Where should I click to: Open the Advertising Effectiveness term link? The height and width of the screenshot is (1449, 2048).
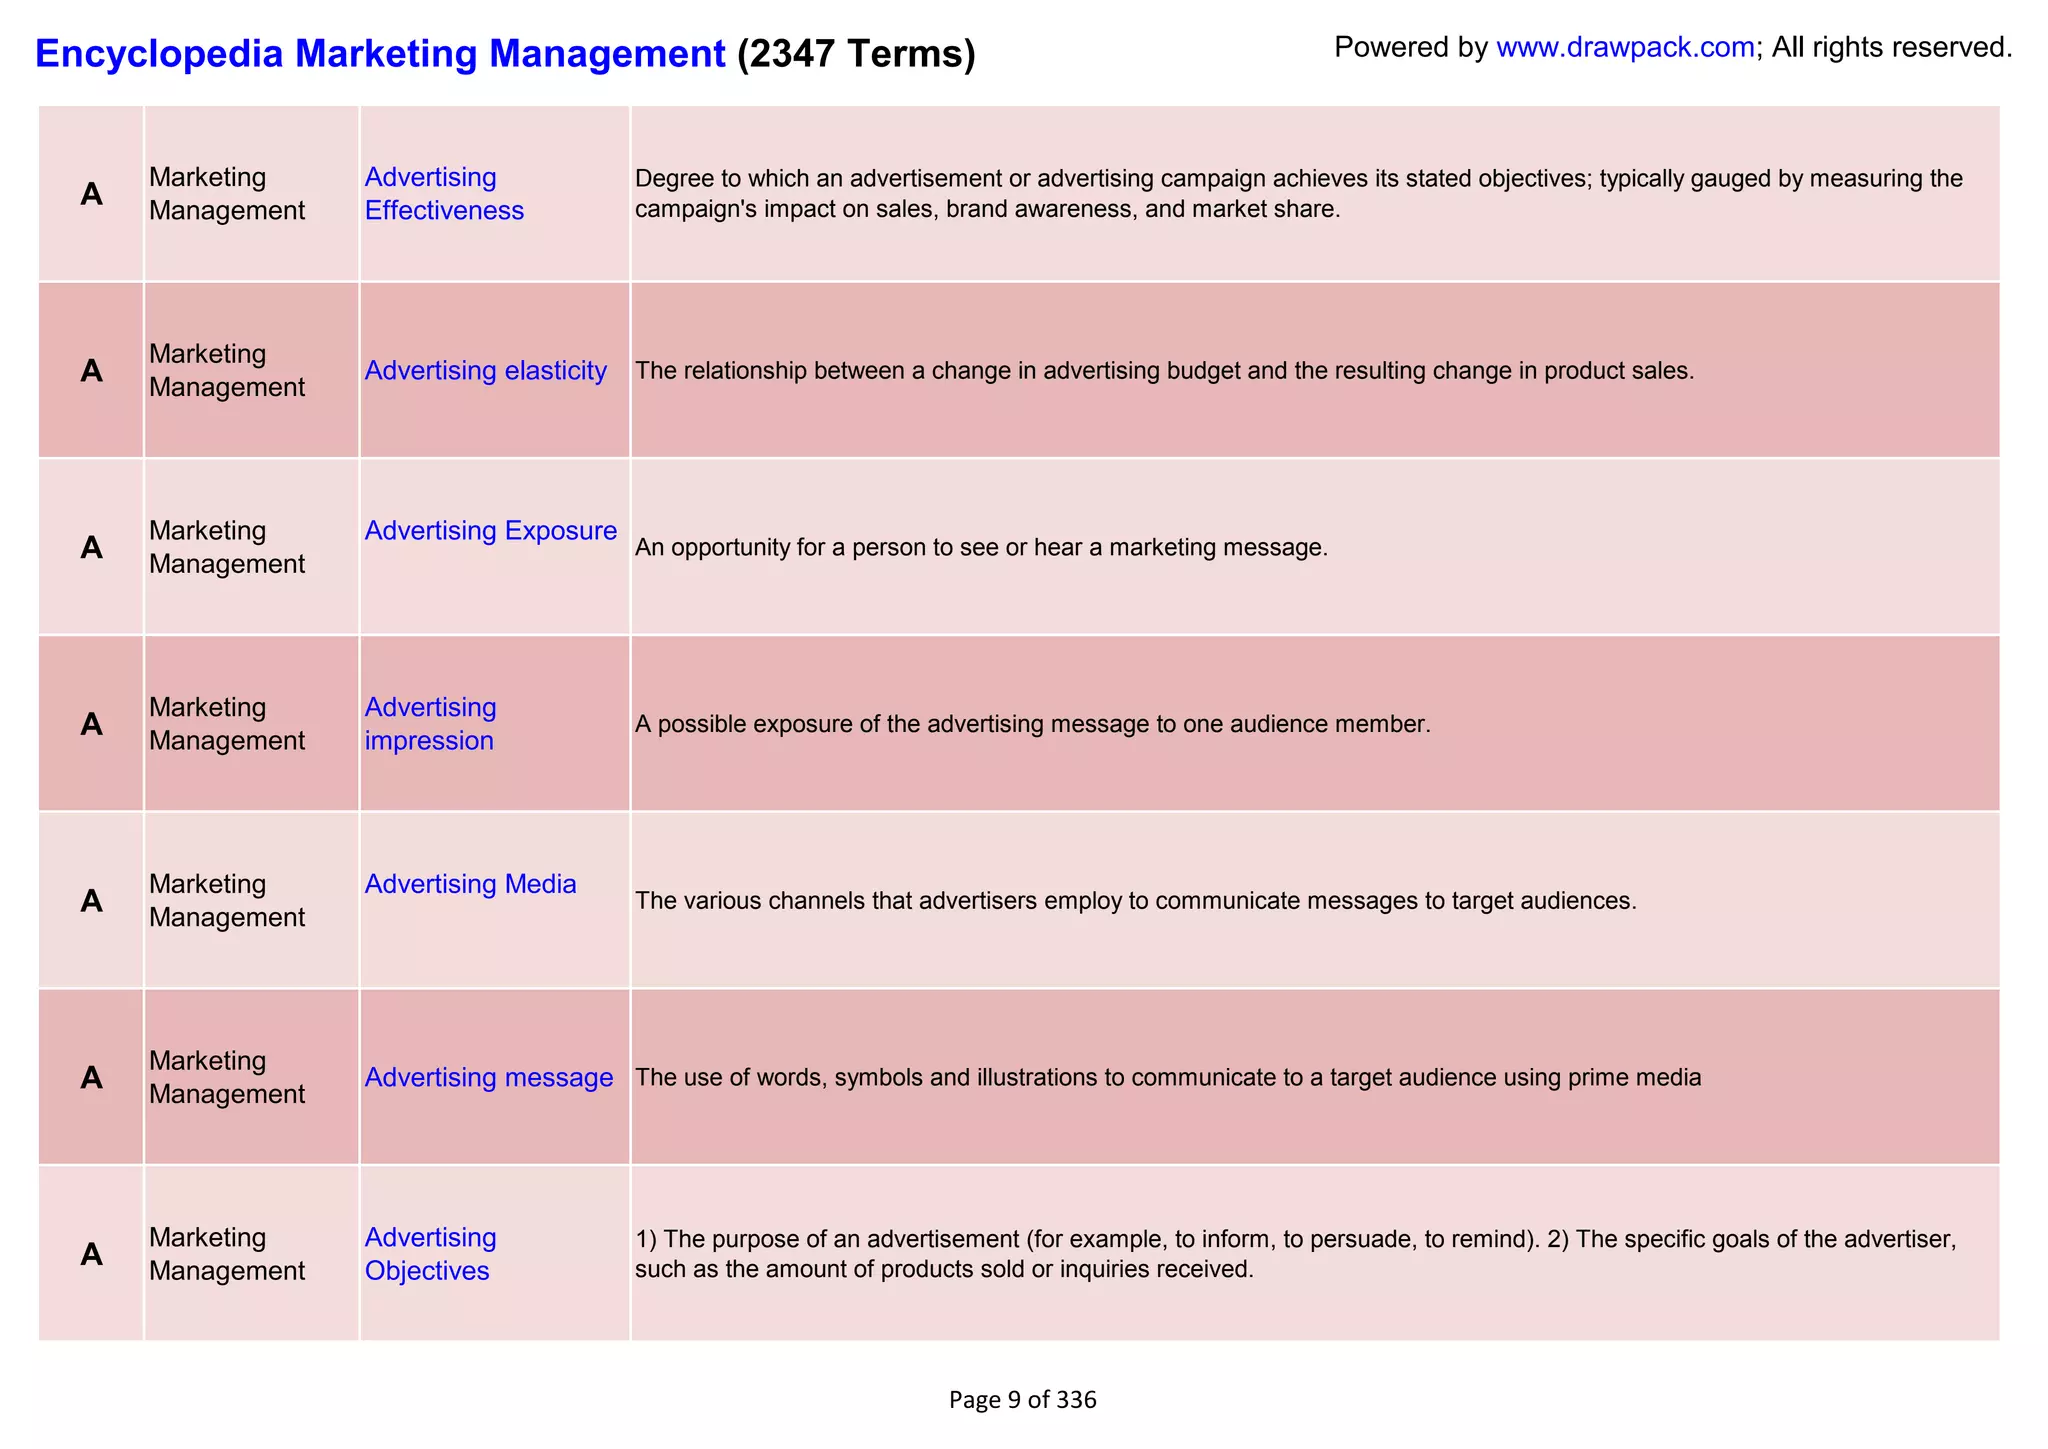pos(444,194)
